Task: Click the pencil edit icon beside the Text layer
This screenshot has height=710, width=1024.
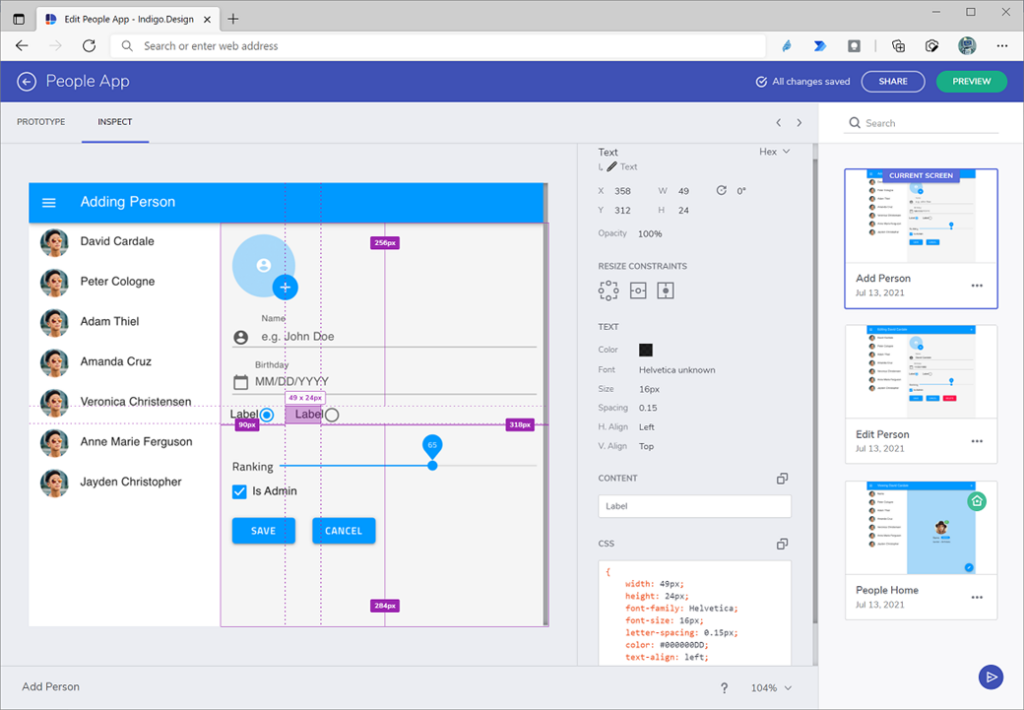Action: pos(611,166)
